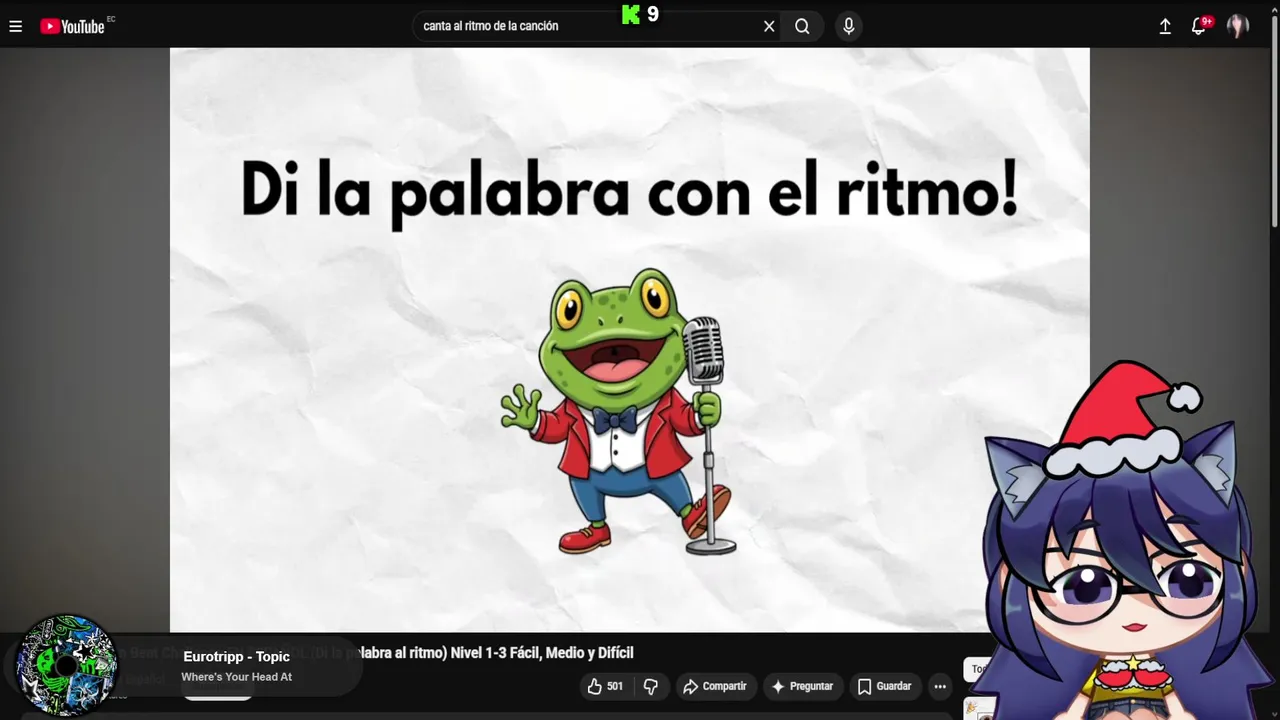Click Guardar to save video

point(884,686)
